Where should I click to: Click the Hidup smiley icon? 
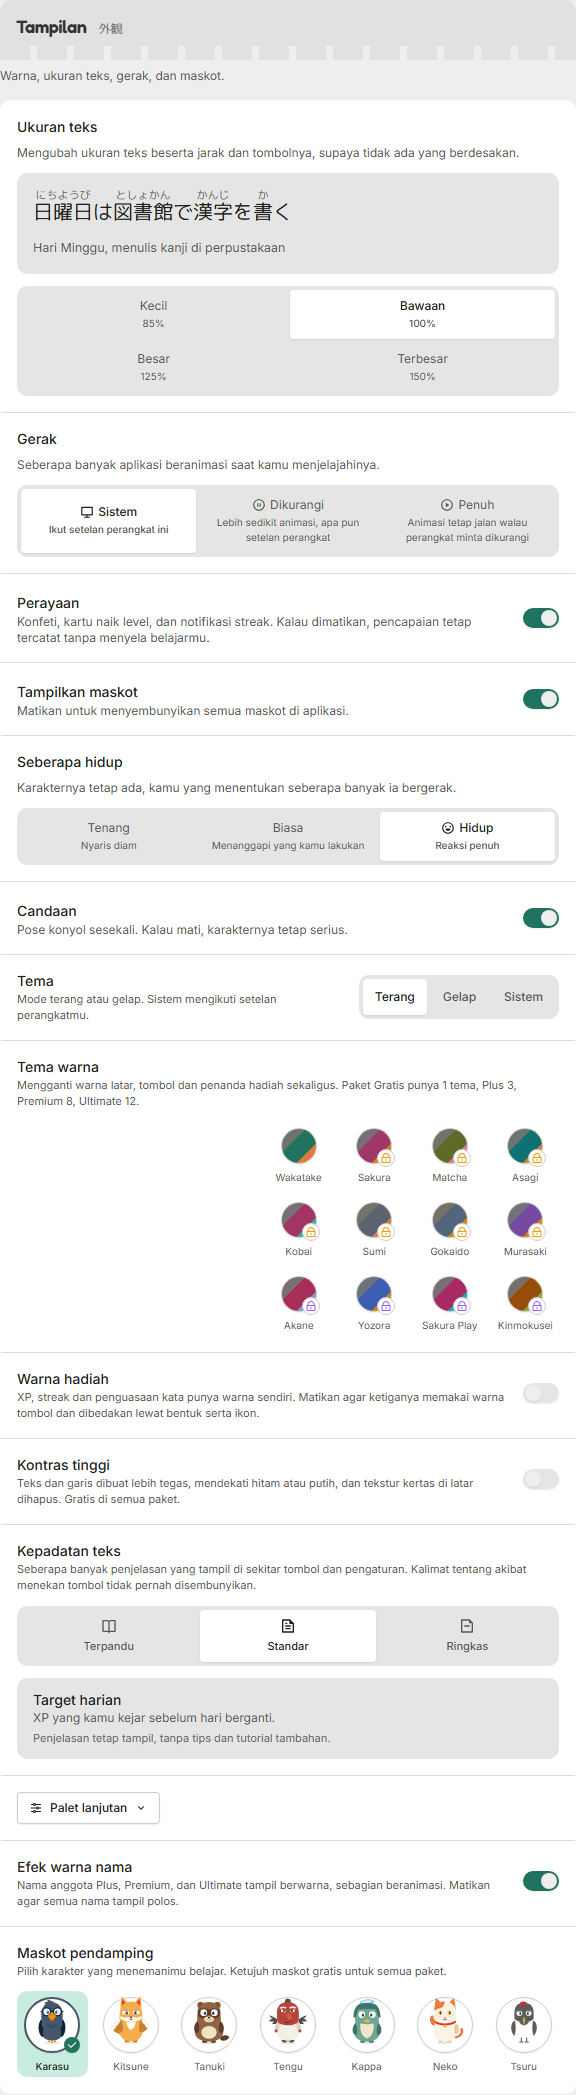tap(448, 828)
